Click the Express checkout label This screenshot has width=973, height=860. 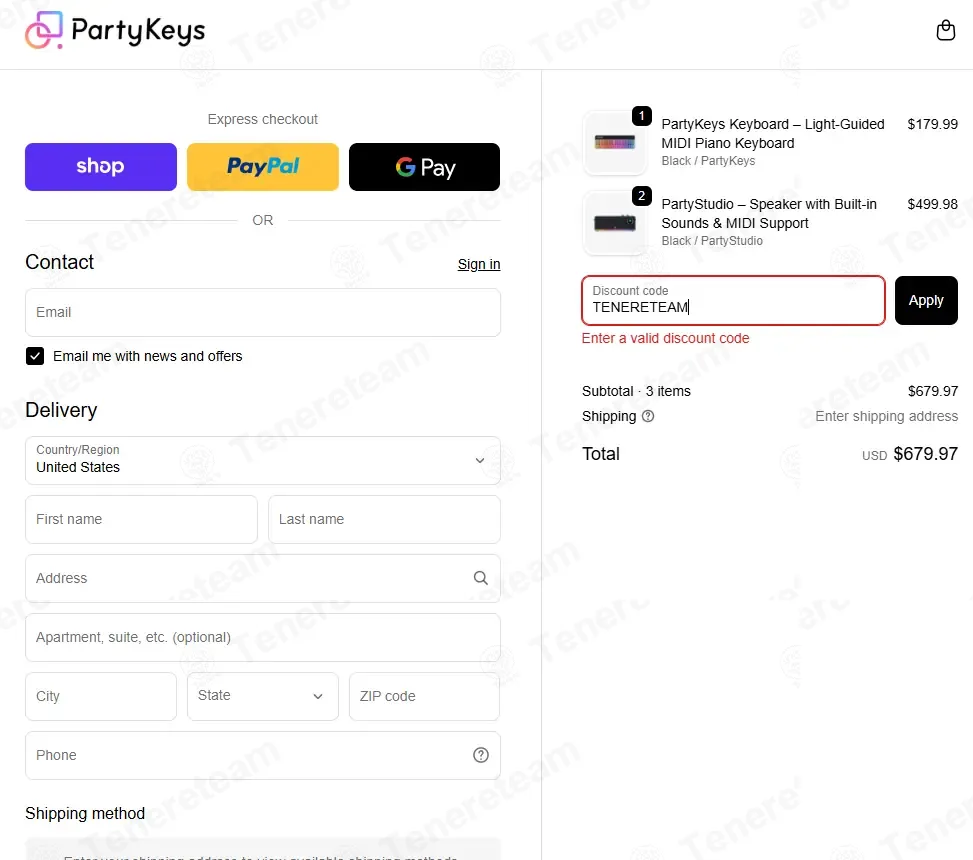coord(262,119)
